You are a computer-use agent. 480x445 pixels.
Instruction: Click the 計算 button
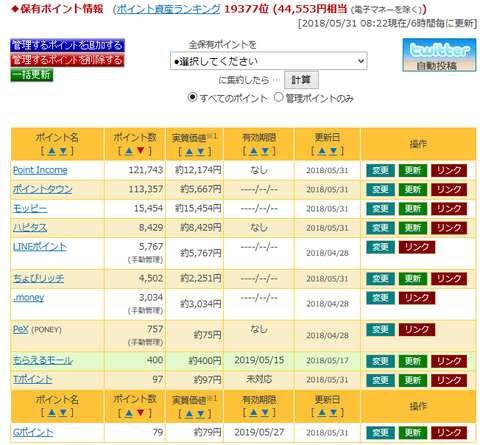point(301,80)
